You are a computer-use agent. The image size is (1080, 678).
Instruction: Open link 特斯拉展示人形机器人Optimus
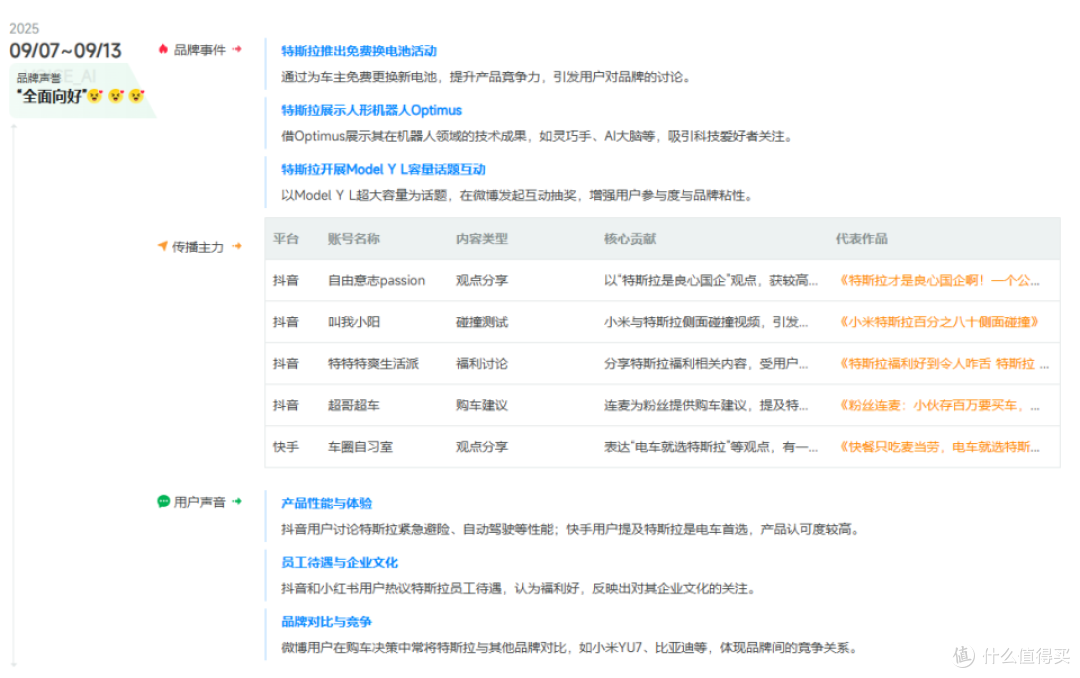click(371, 110)
